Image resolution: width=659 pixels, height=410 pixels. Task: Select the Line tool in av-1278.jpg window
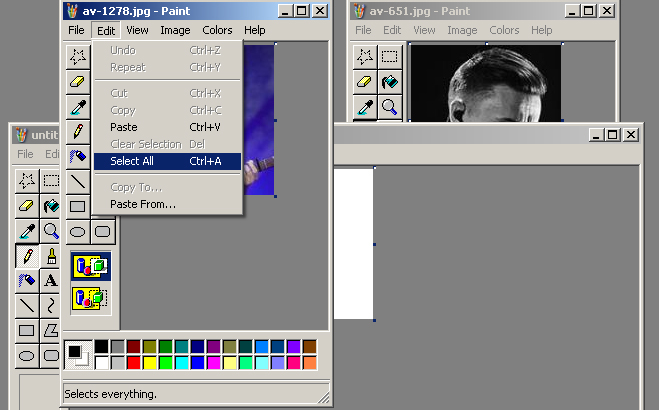78,181
